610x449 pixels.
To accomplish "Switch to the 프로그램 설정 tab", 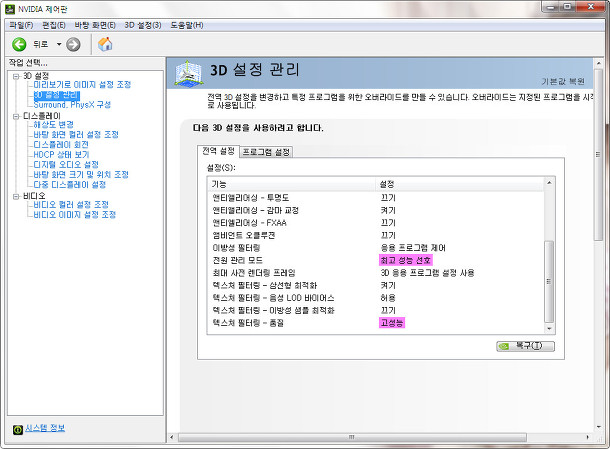I will coord(266,152).
